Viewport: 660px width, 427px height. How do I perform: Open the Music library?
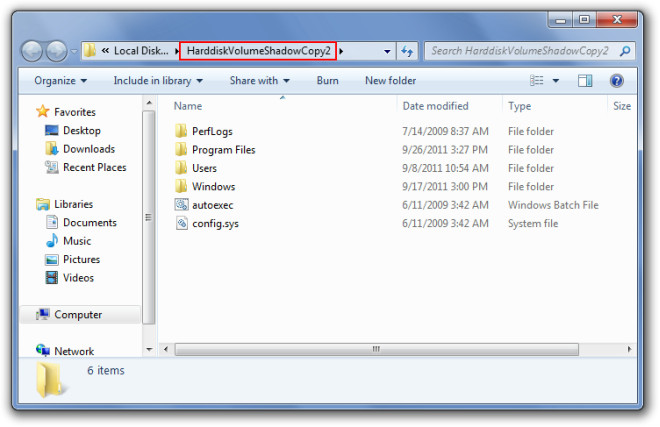77,241
